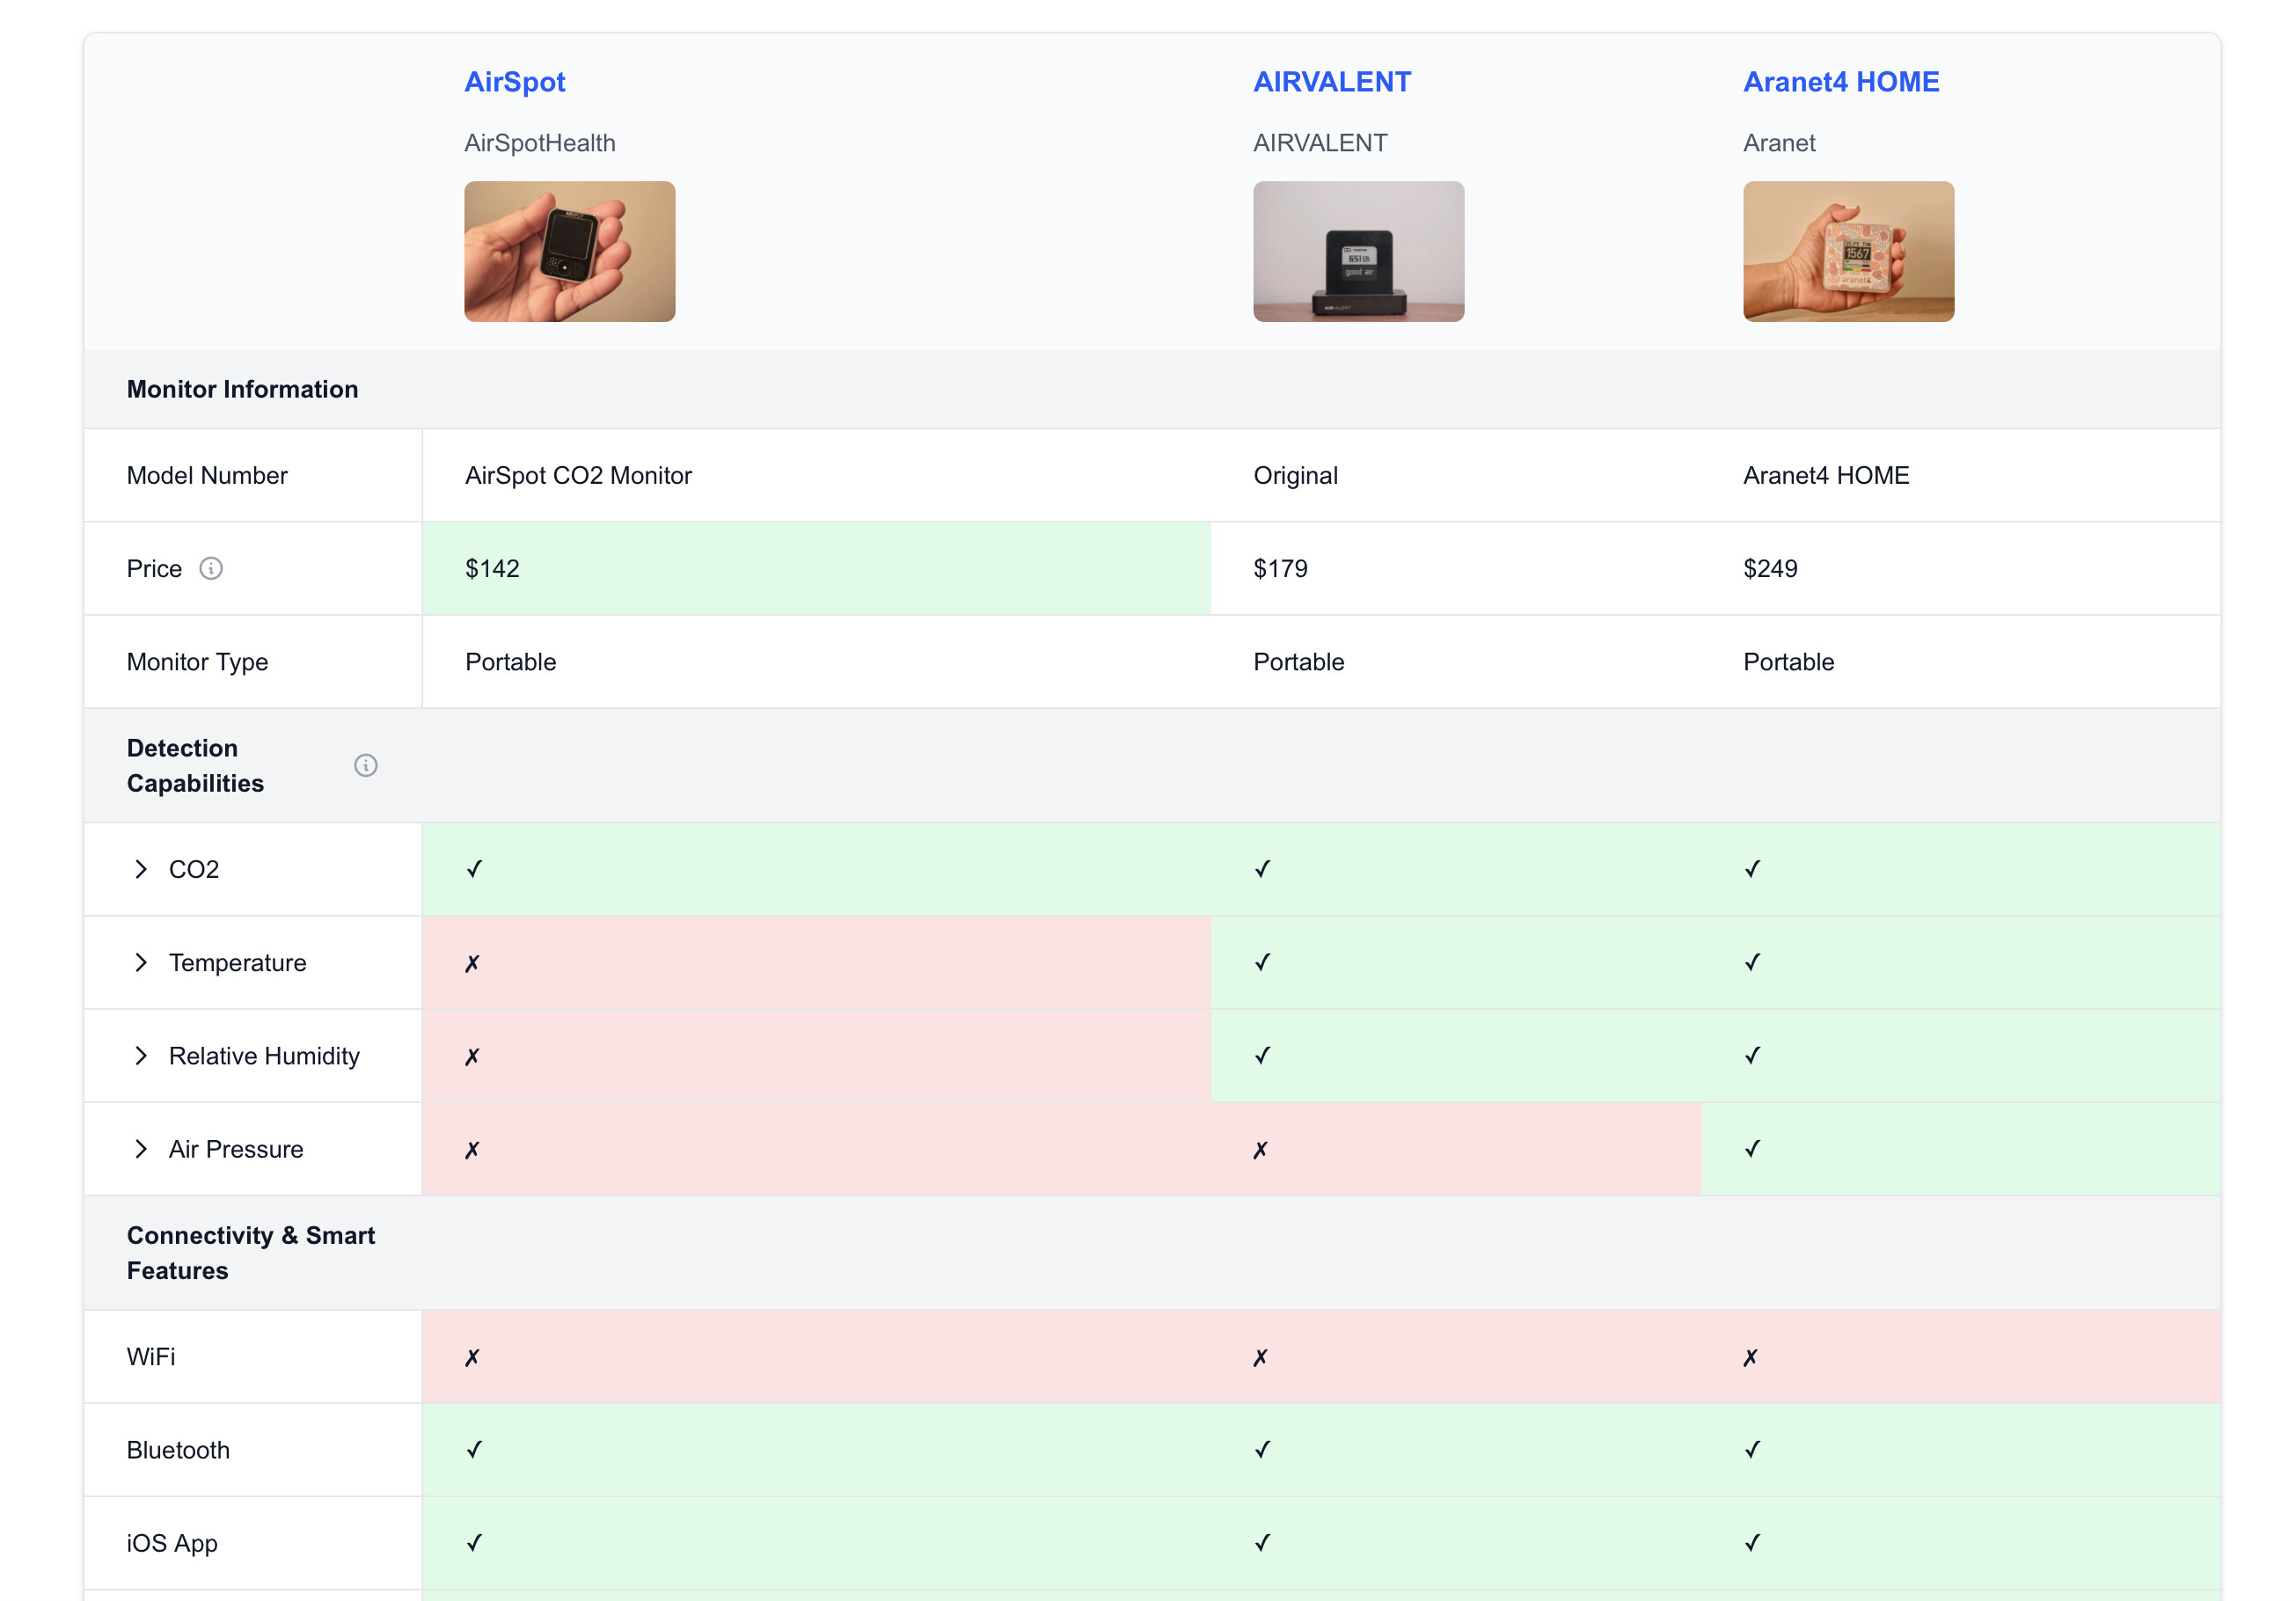2296x1601 pixels.
Task: Click the Aranet4 HOME thumbnail image
Action: [1848, 251]
